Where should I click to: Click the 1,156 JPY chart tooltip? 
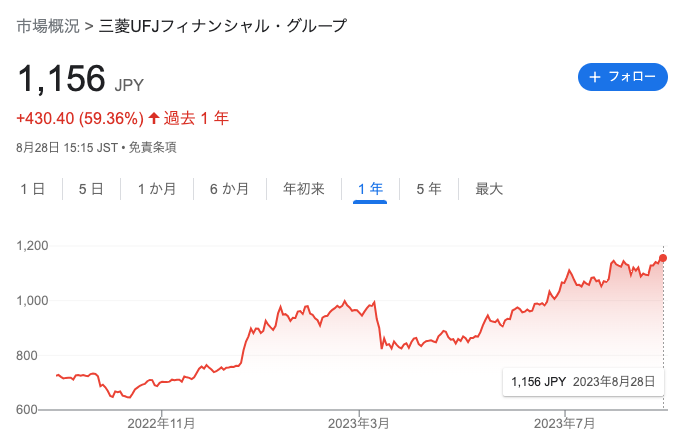point(583,382)
